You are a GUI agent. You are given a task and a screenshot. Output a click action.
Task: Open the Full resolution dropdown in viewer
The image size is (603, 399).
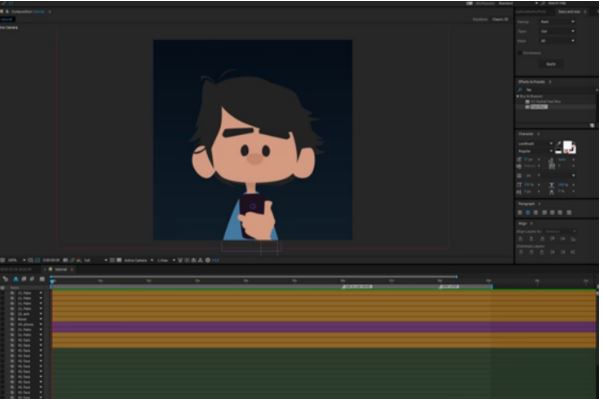pos(95,260)
